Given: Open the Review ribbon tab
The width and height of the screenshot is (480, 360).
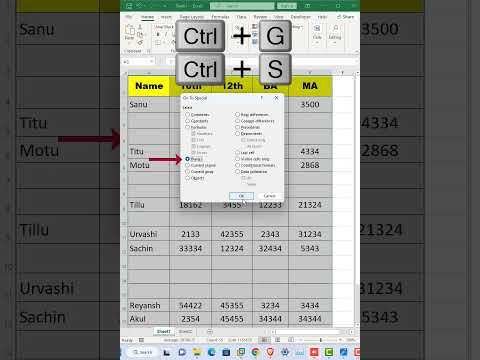Looking at the screenshot, I should click(x=260, y=17).
